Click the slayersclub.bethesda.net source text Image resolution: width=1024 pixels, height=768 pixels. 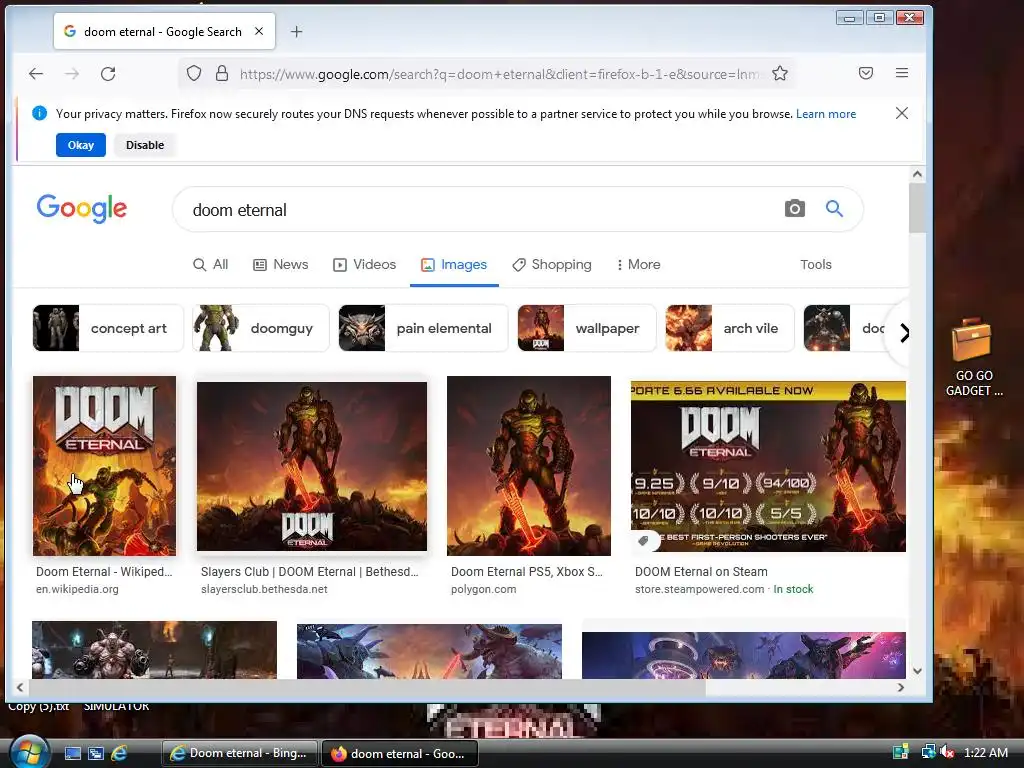point(264,589)
